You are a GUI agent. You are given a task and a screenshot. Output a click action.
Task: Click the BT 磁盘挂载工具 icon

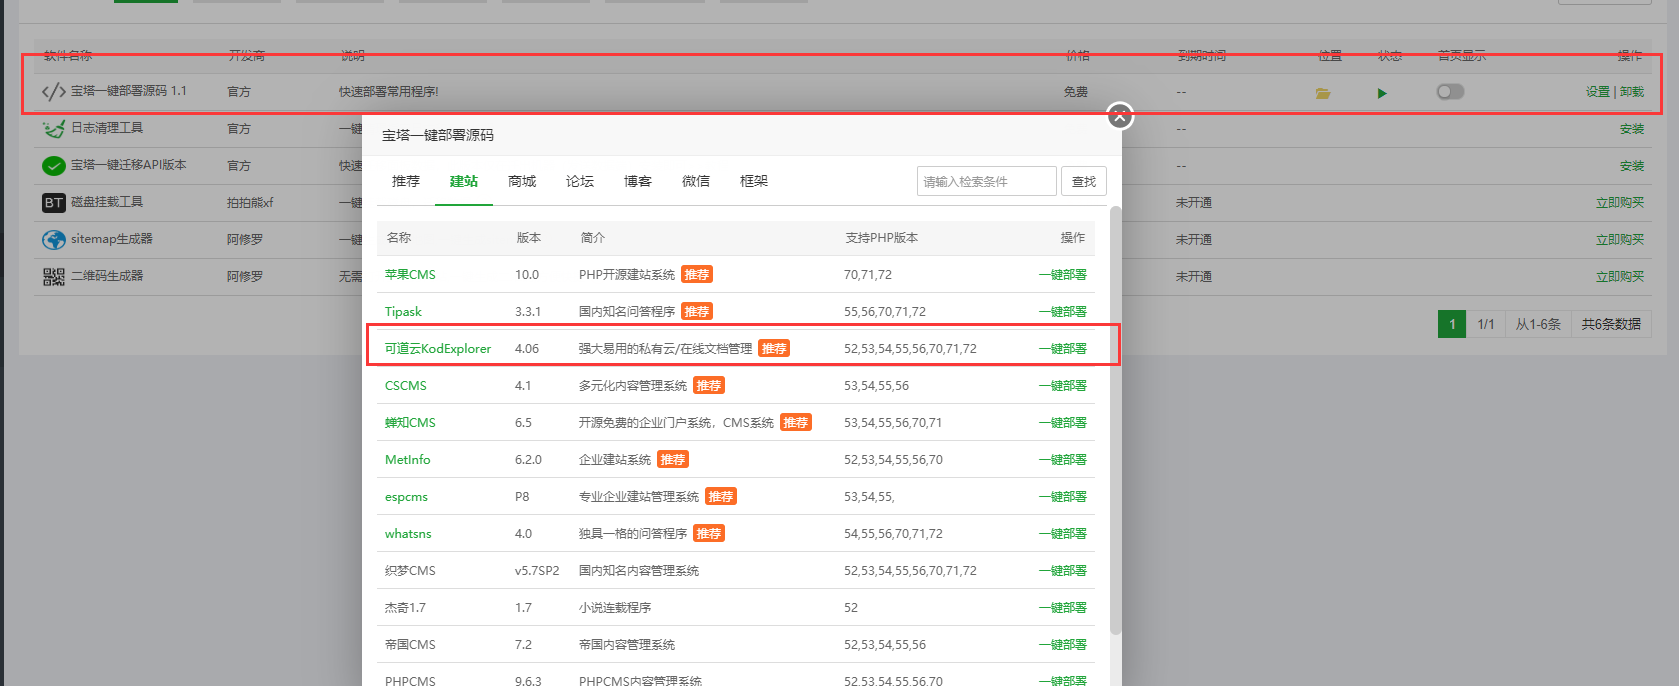pyautogui.click(x=54, y=203)
